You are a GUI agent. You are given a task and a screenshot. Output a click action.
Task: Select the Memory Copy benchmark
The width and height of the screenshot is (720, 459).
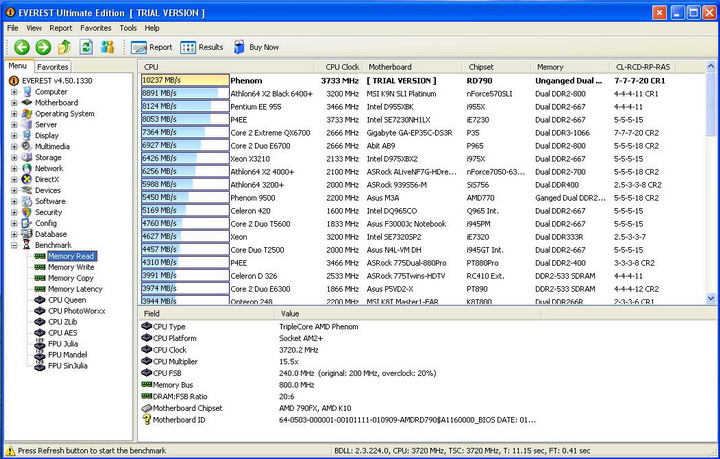71,278
